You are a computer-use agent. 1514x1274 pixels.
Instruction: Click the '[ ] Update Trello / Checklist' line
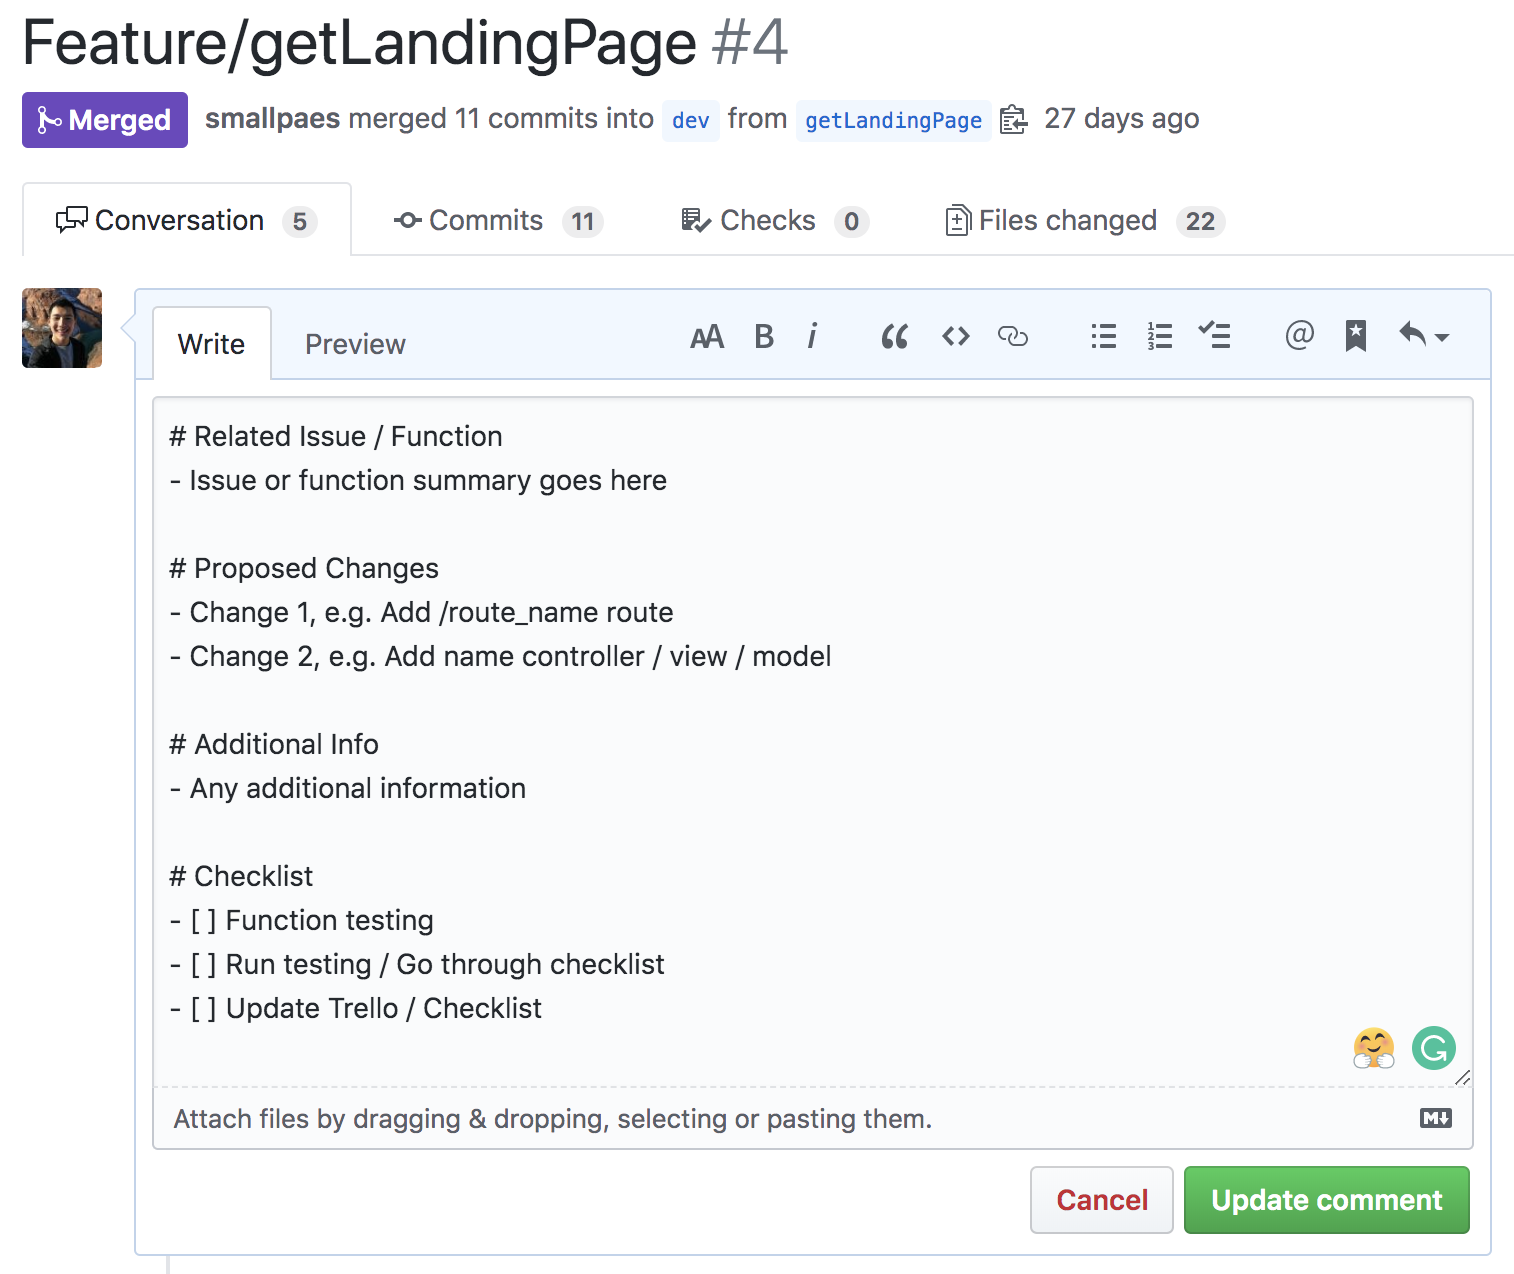tap(355, 1008)
